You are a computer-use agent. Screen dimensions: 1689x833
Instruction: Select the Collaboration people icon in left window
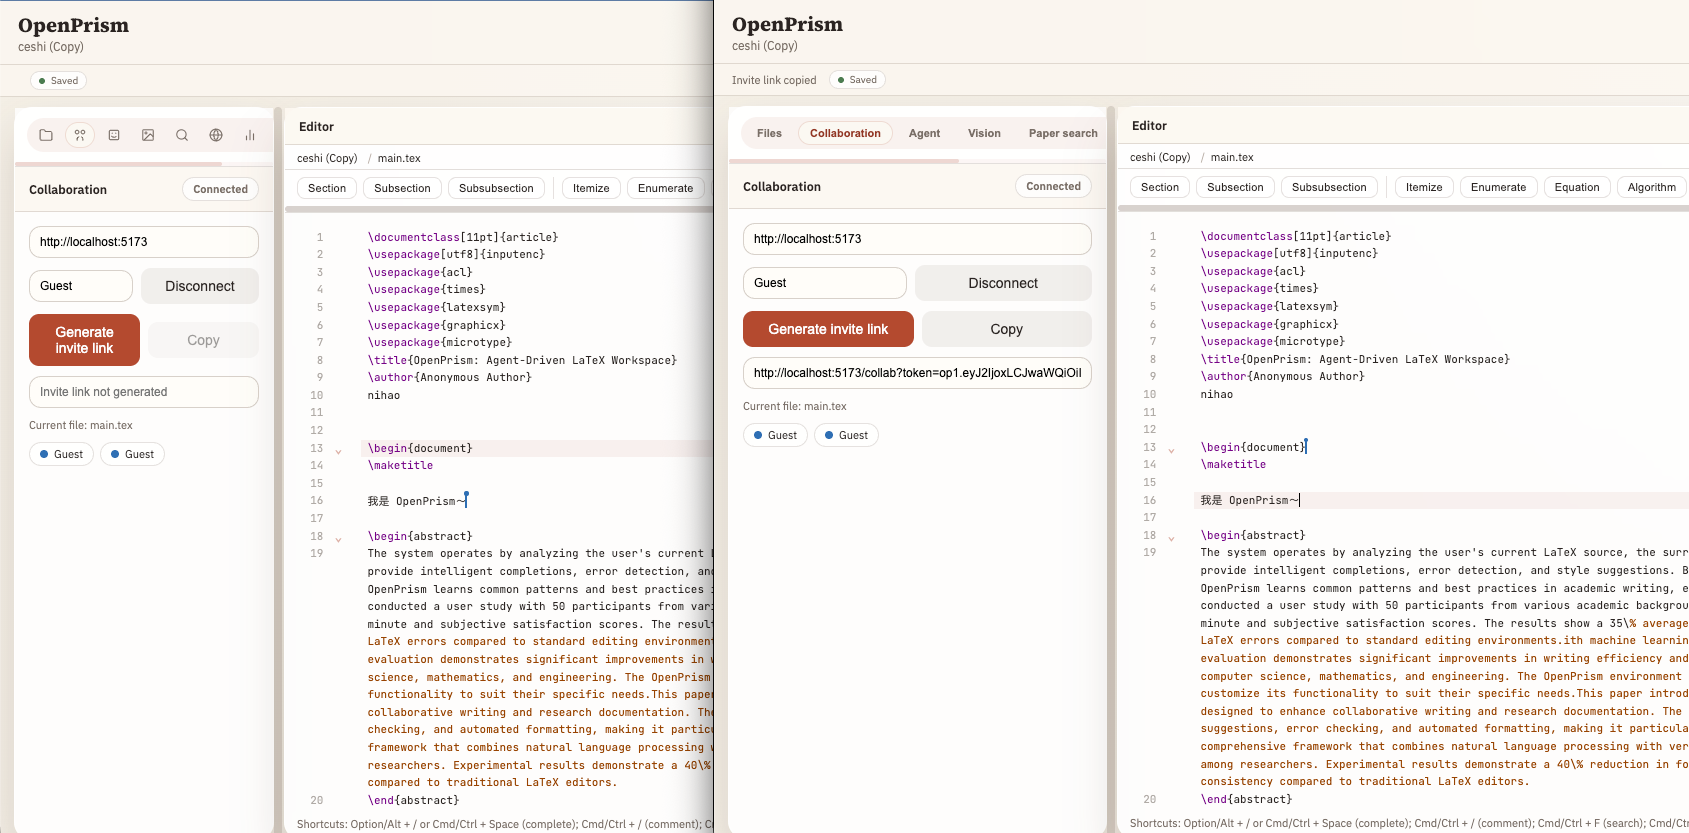[80, 135]
